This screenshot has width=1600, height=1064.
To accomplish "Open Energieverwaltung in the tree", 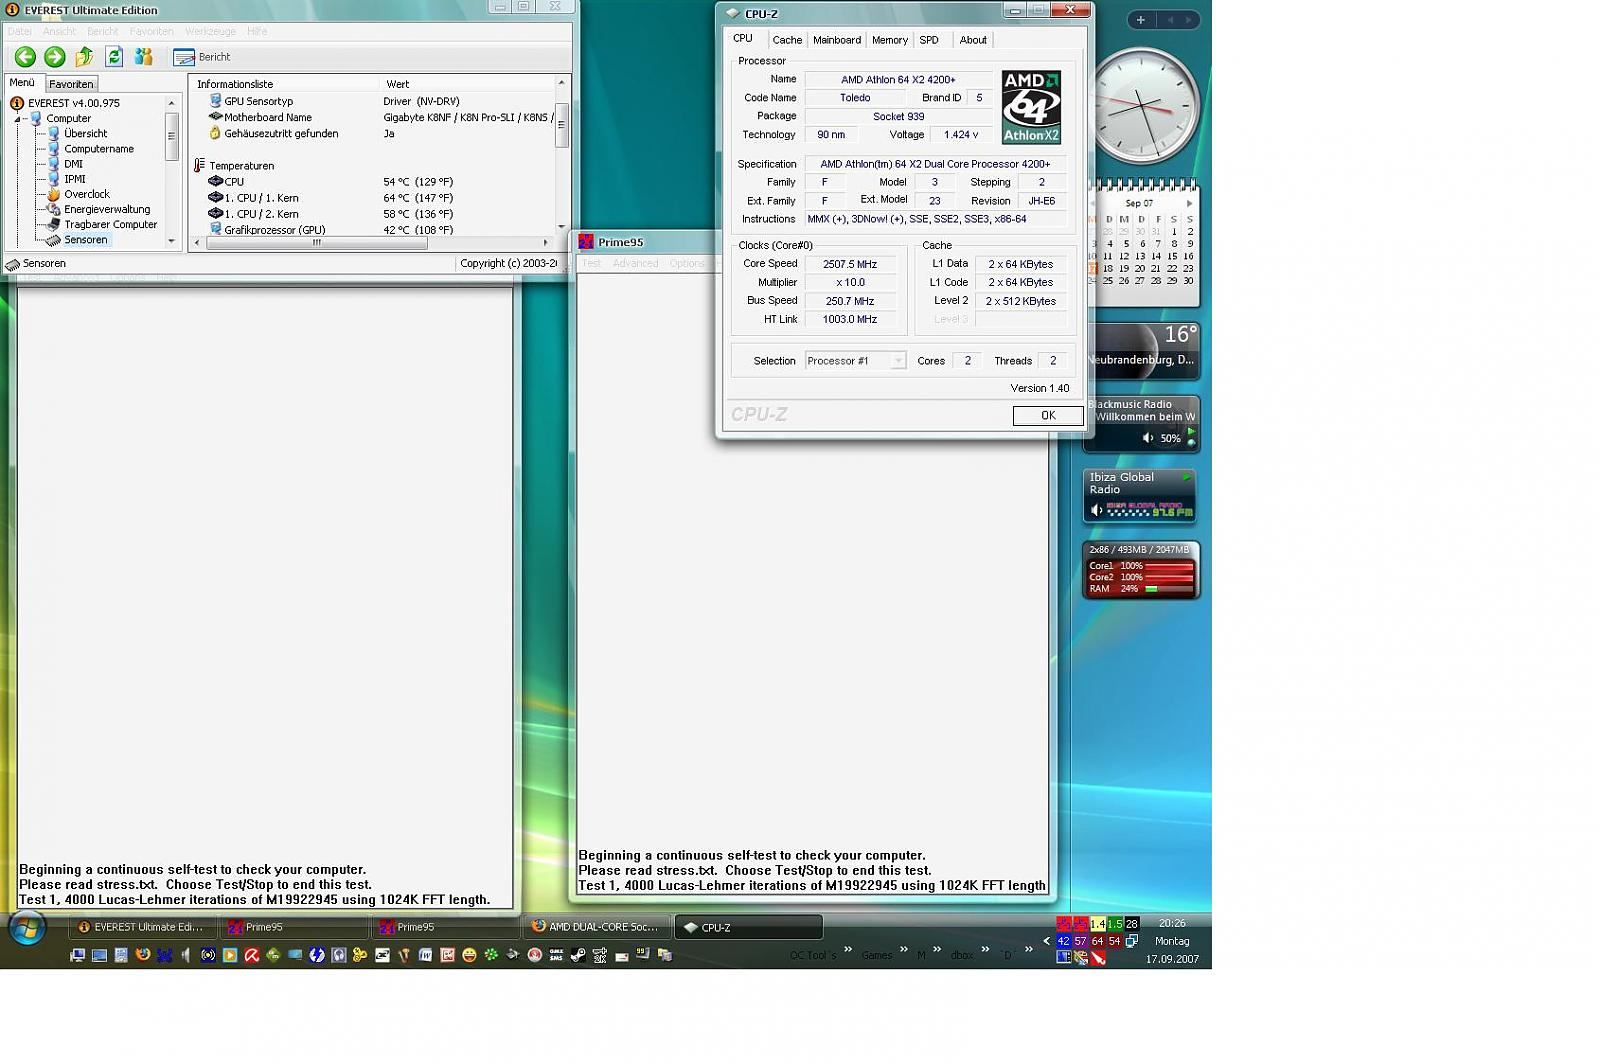I will pyautogui.click(x=98, y=209).
